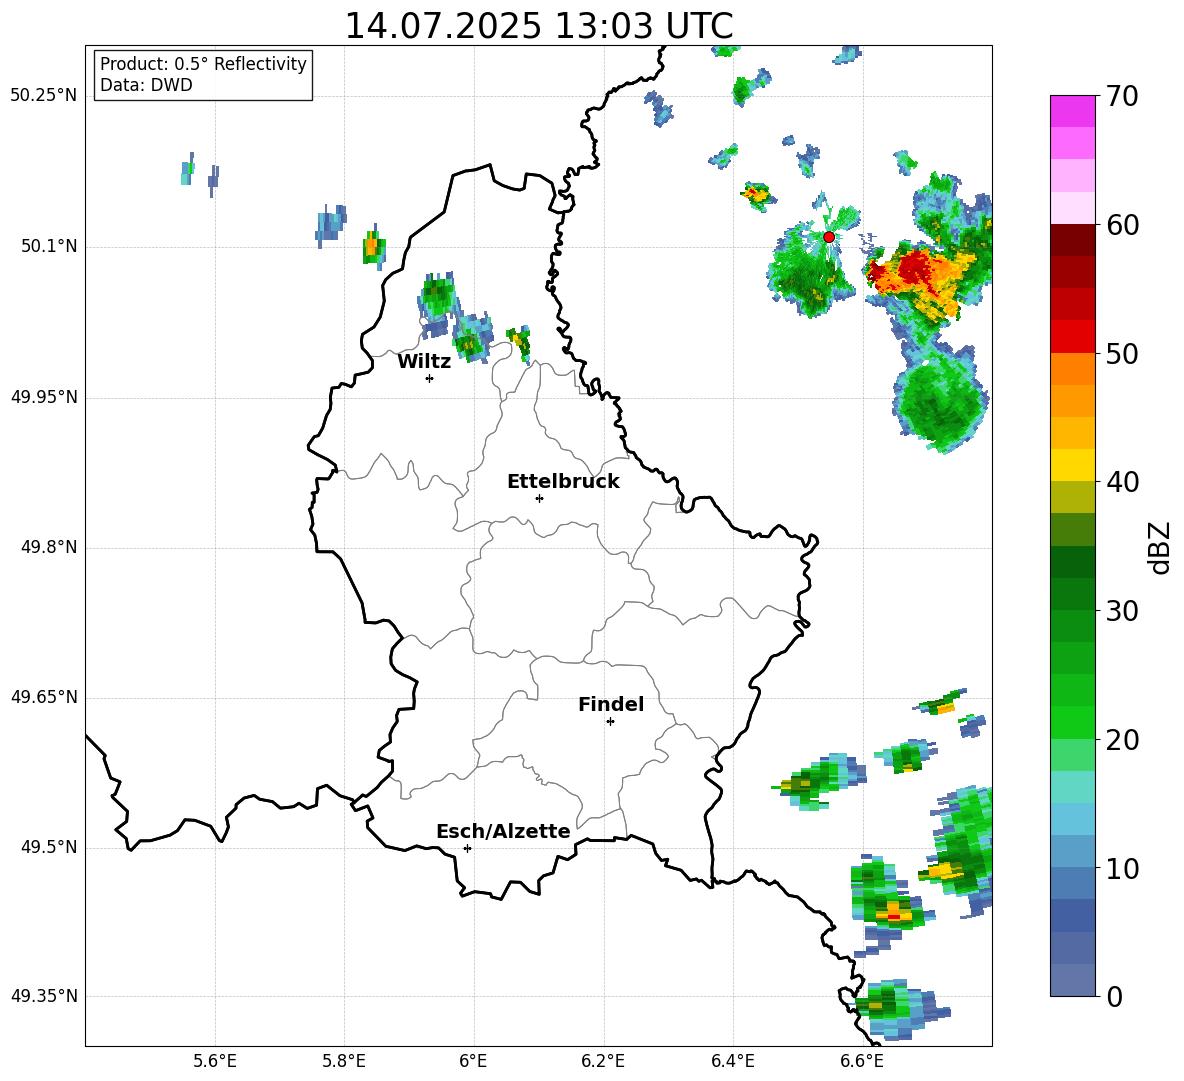Click the latitude label '50.25°N'
The image size is (1184, 1081).
[44, 96]
